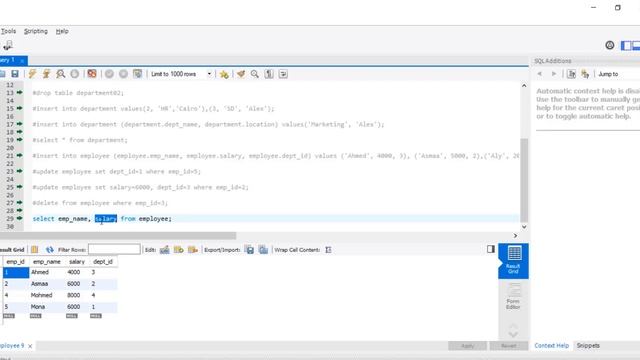Select the cell containing Mona
The image size is (640, 360).
point(47,307)
